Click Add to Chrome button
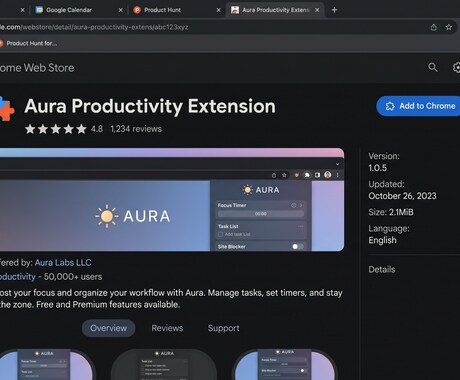Viewport: 460px width, 380px height. pos(418,106)
